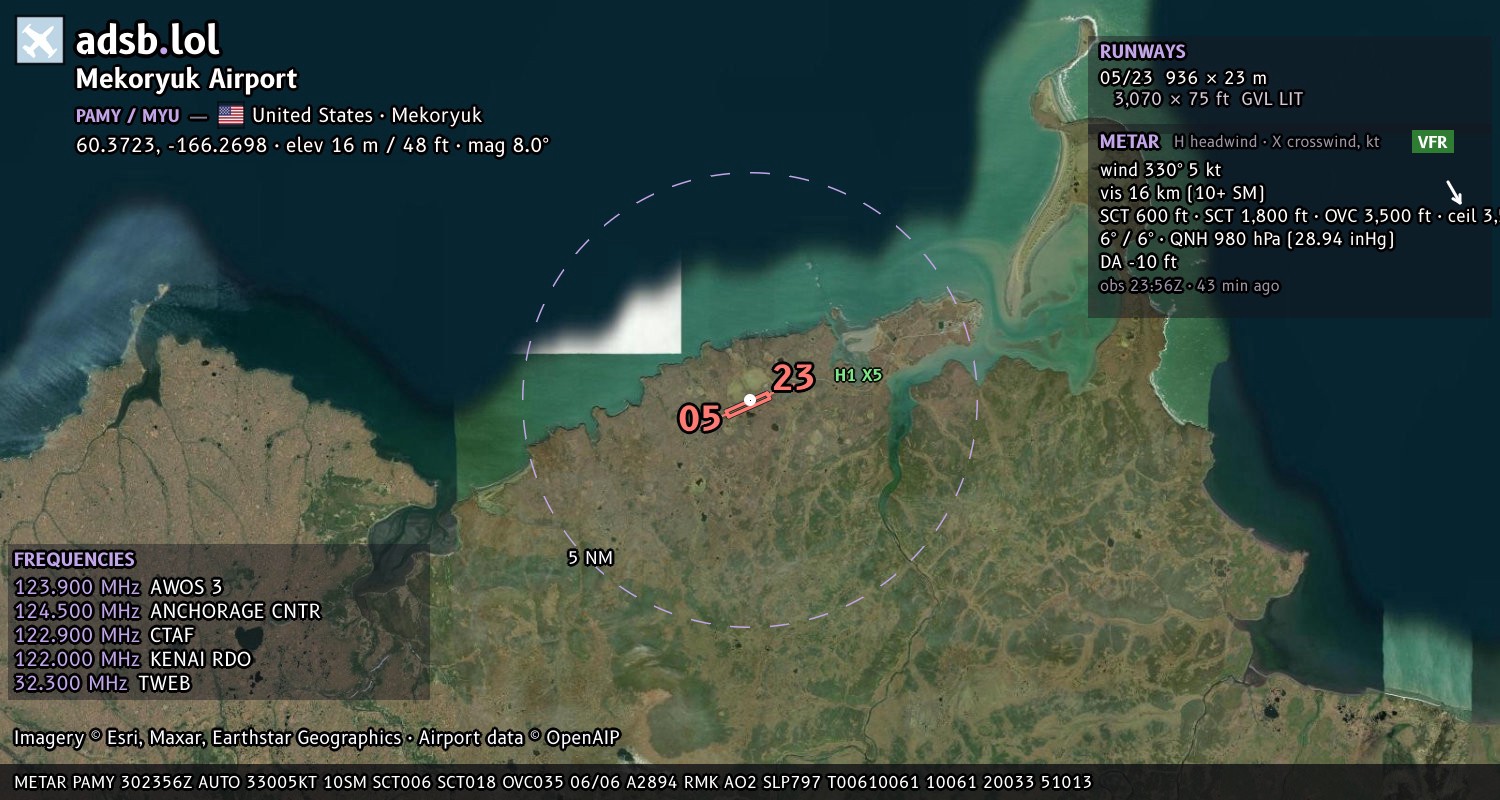Select runway end label 05
Screen dimensions: 1500x800
tap(700, 418)
